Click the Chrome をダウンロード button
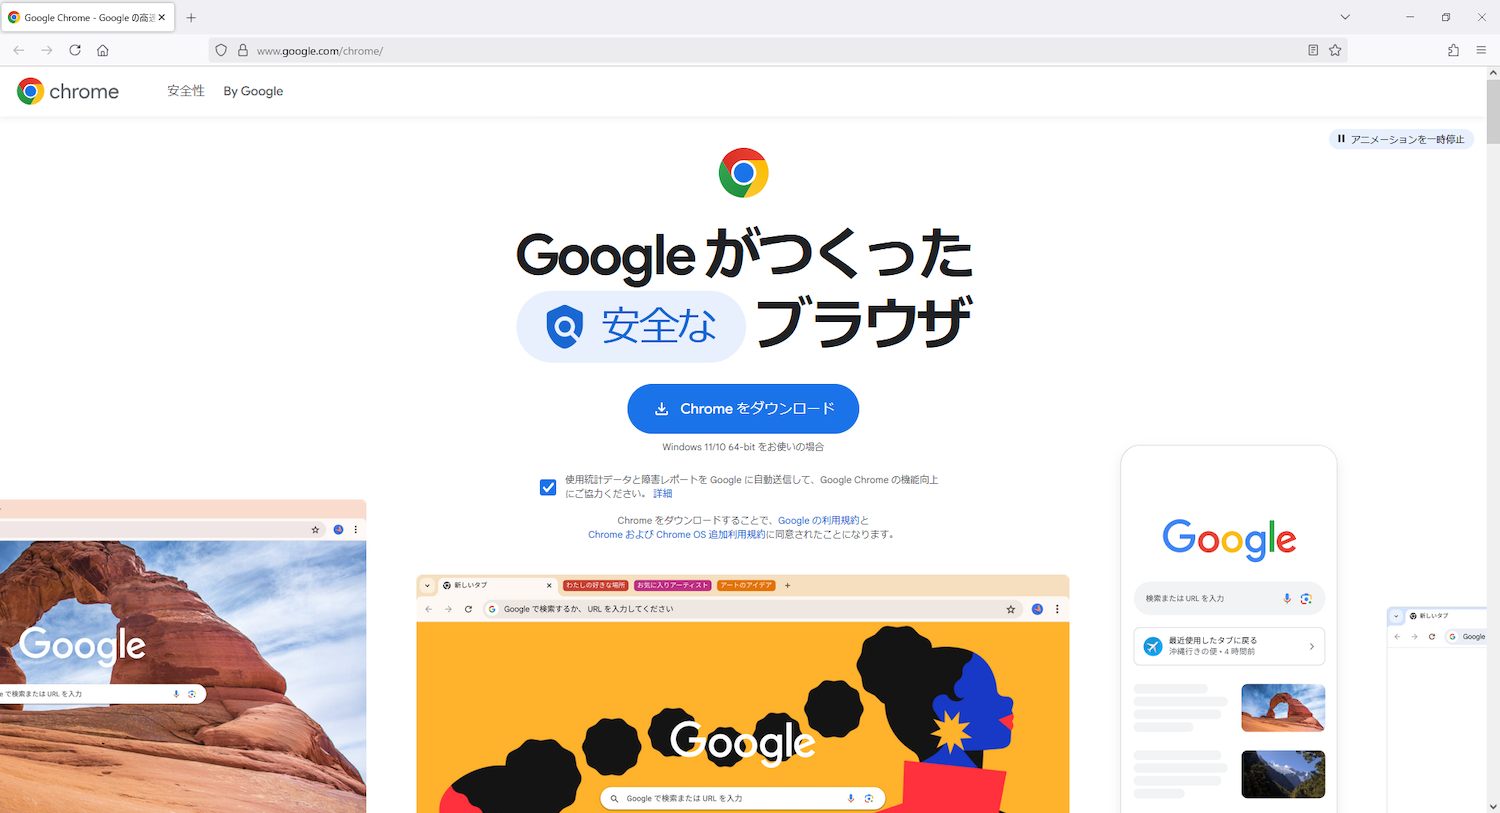Viewport: 1500px width, 813px height. click(x=743, y=409)
